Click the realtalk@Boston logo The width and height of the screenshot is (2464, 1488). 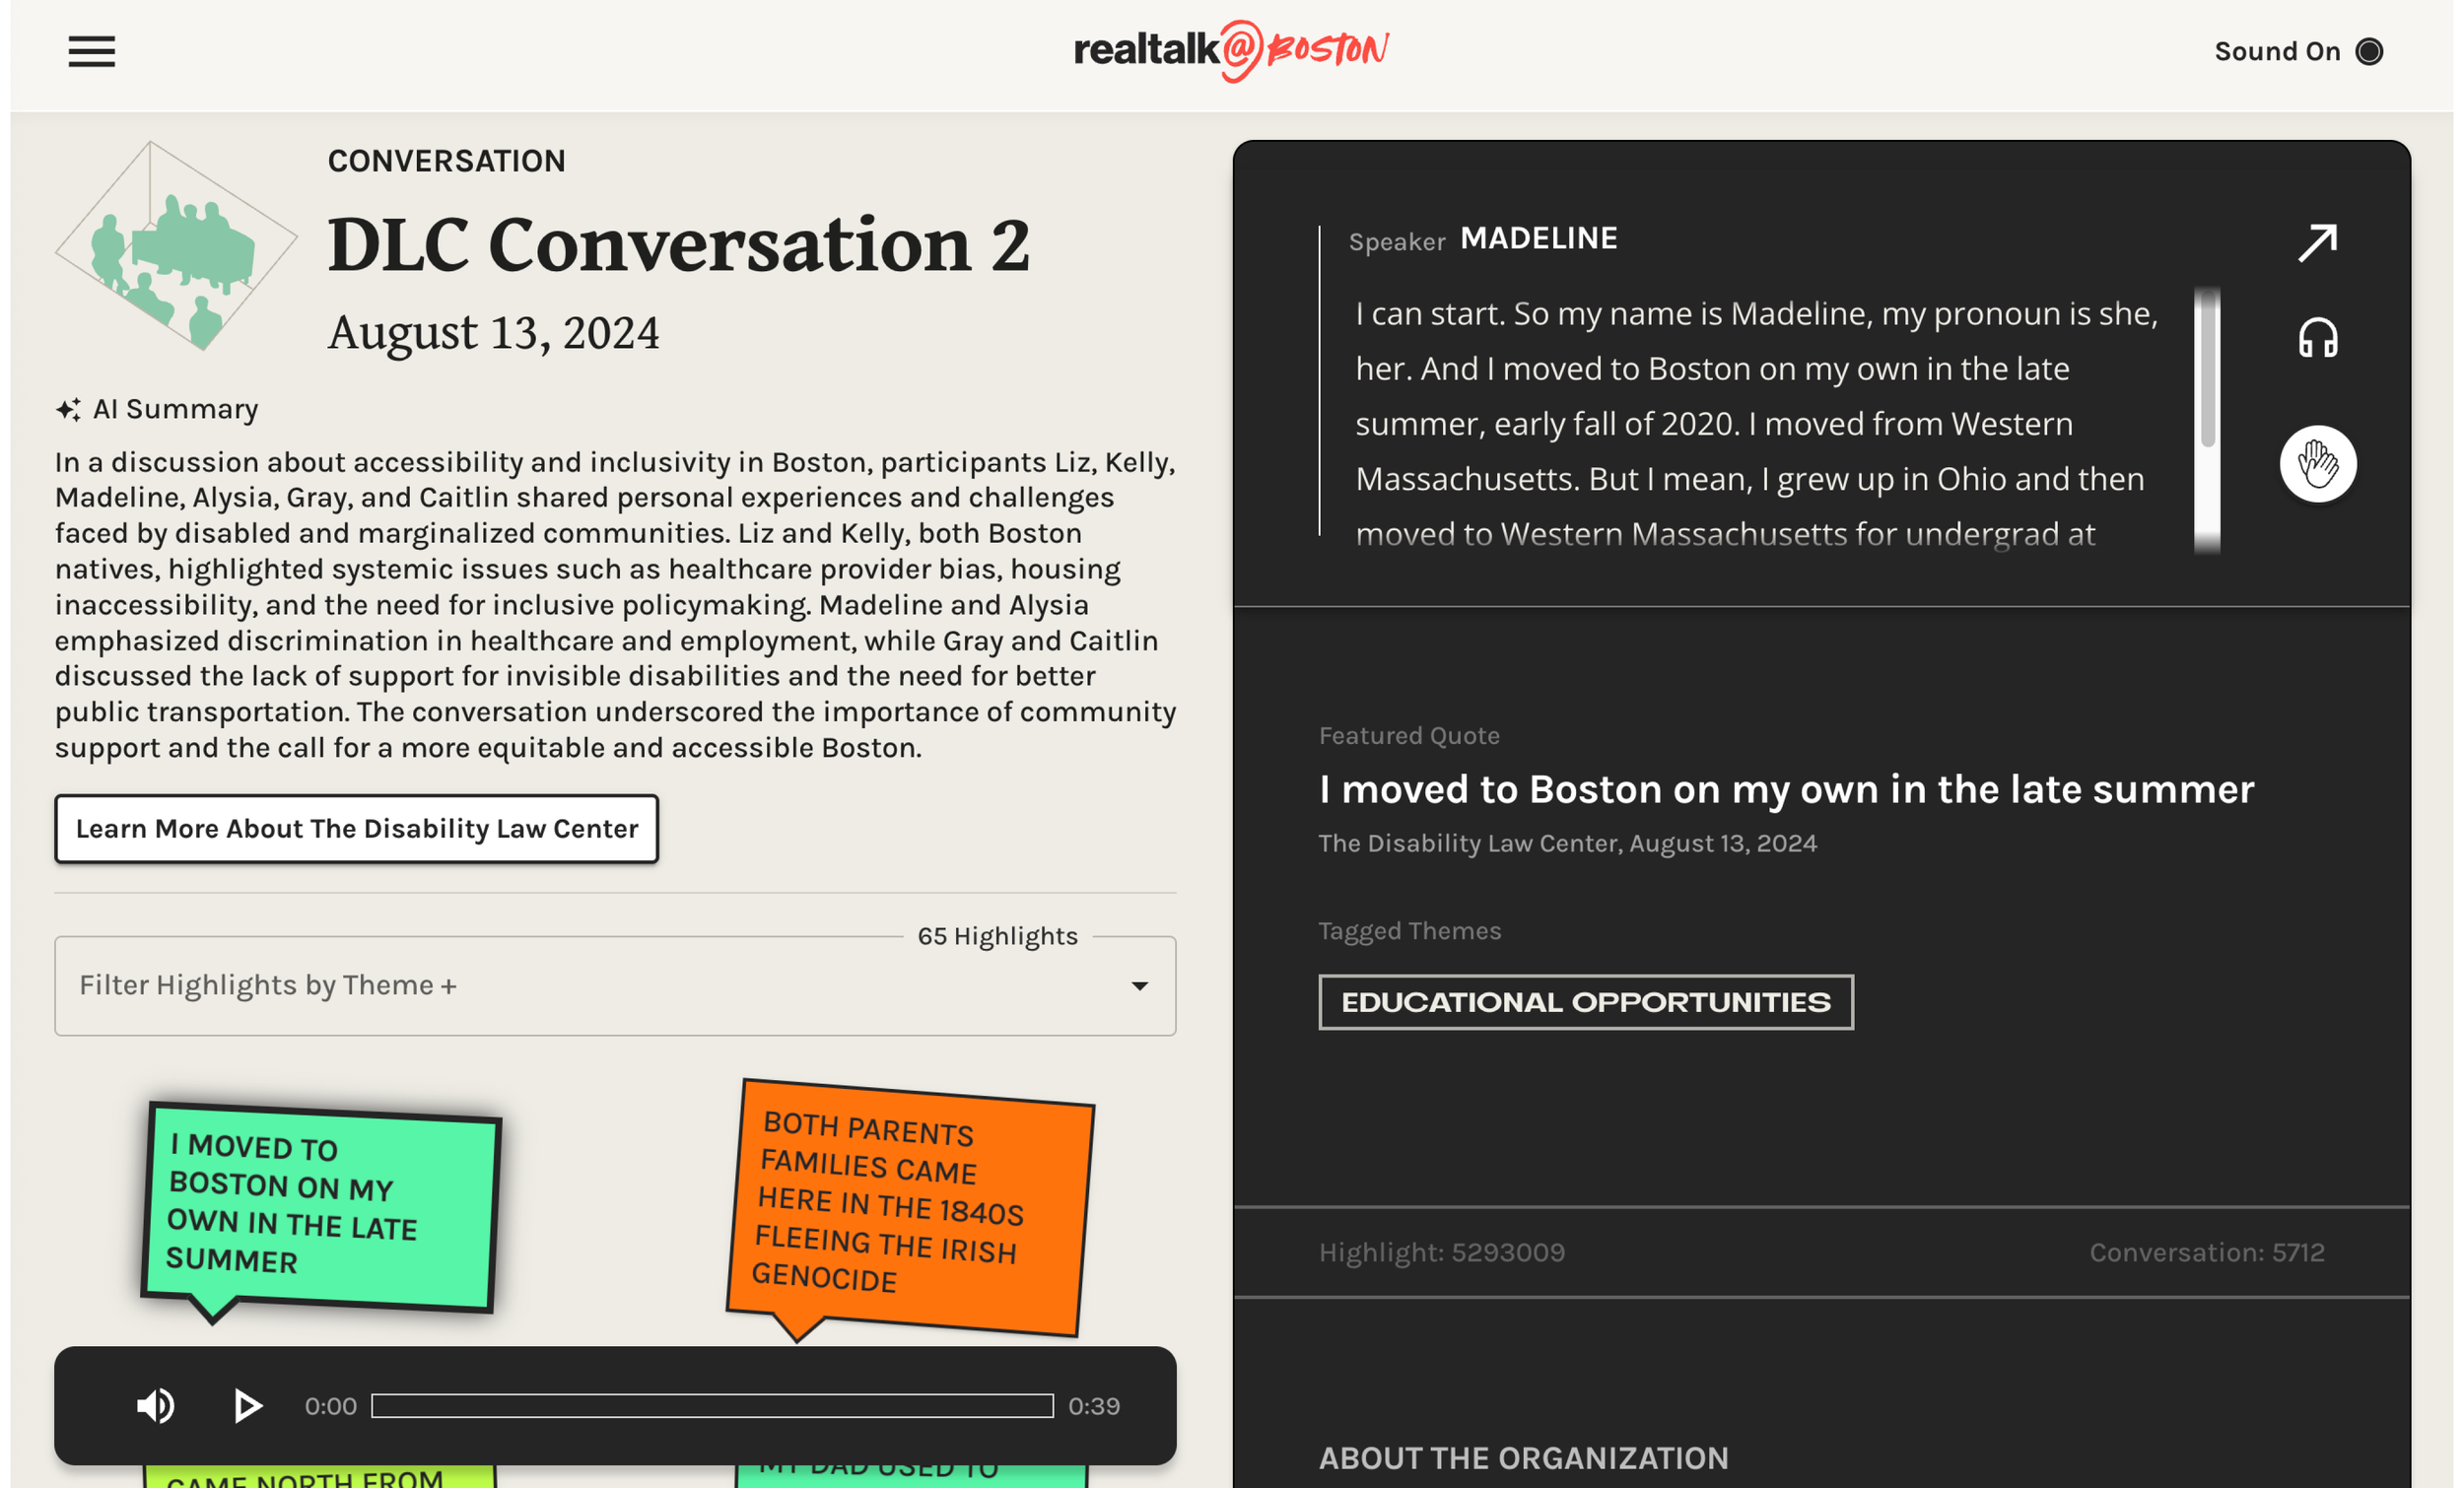click(1231, 50)
